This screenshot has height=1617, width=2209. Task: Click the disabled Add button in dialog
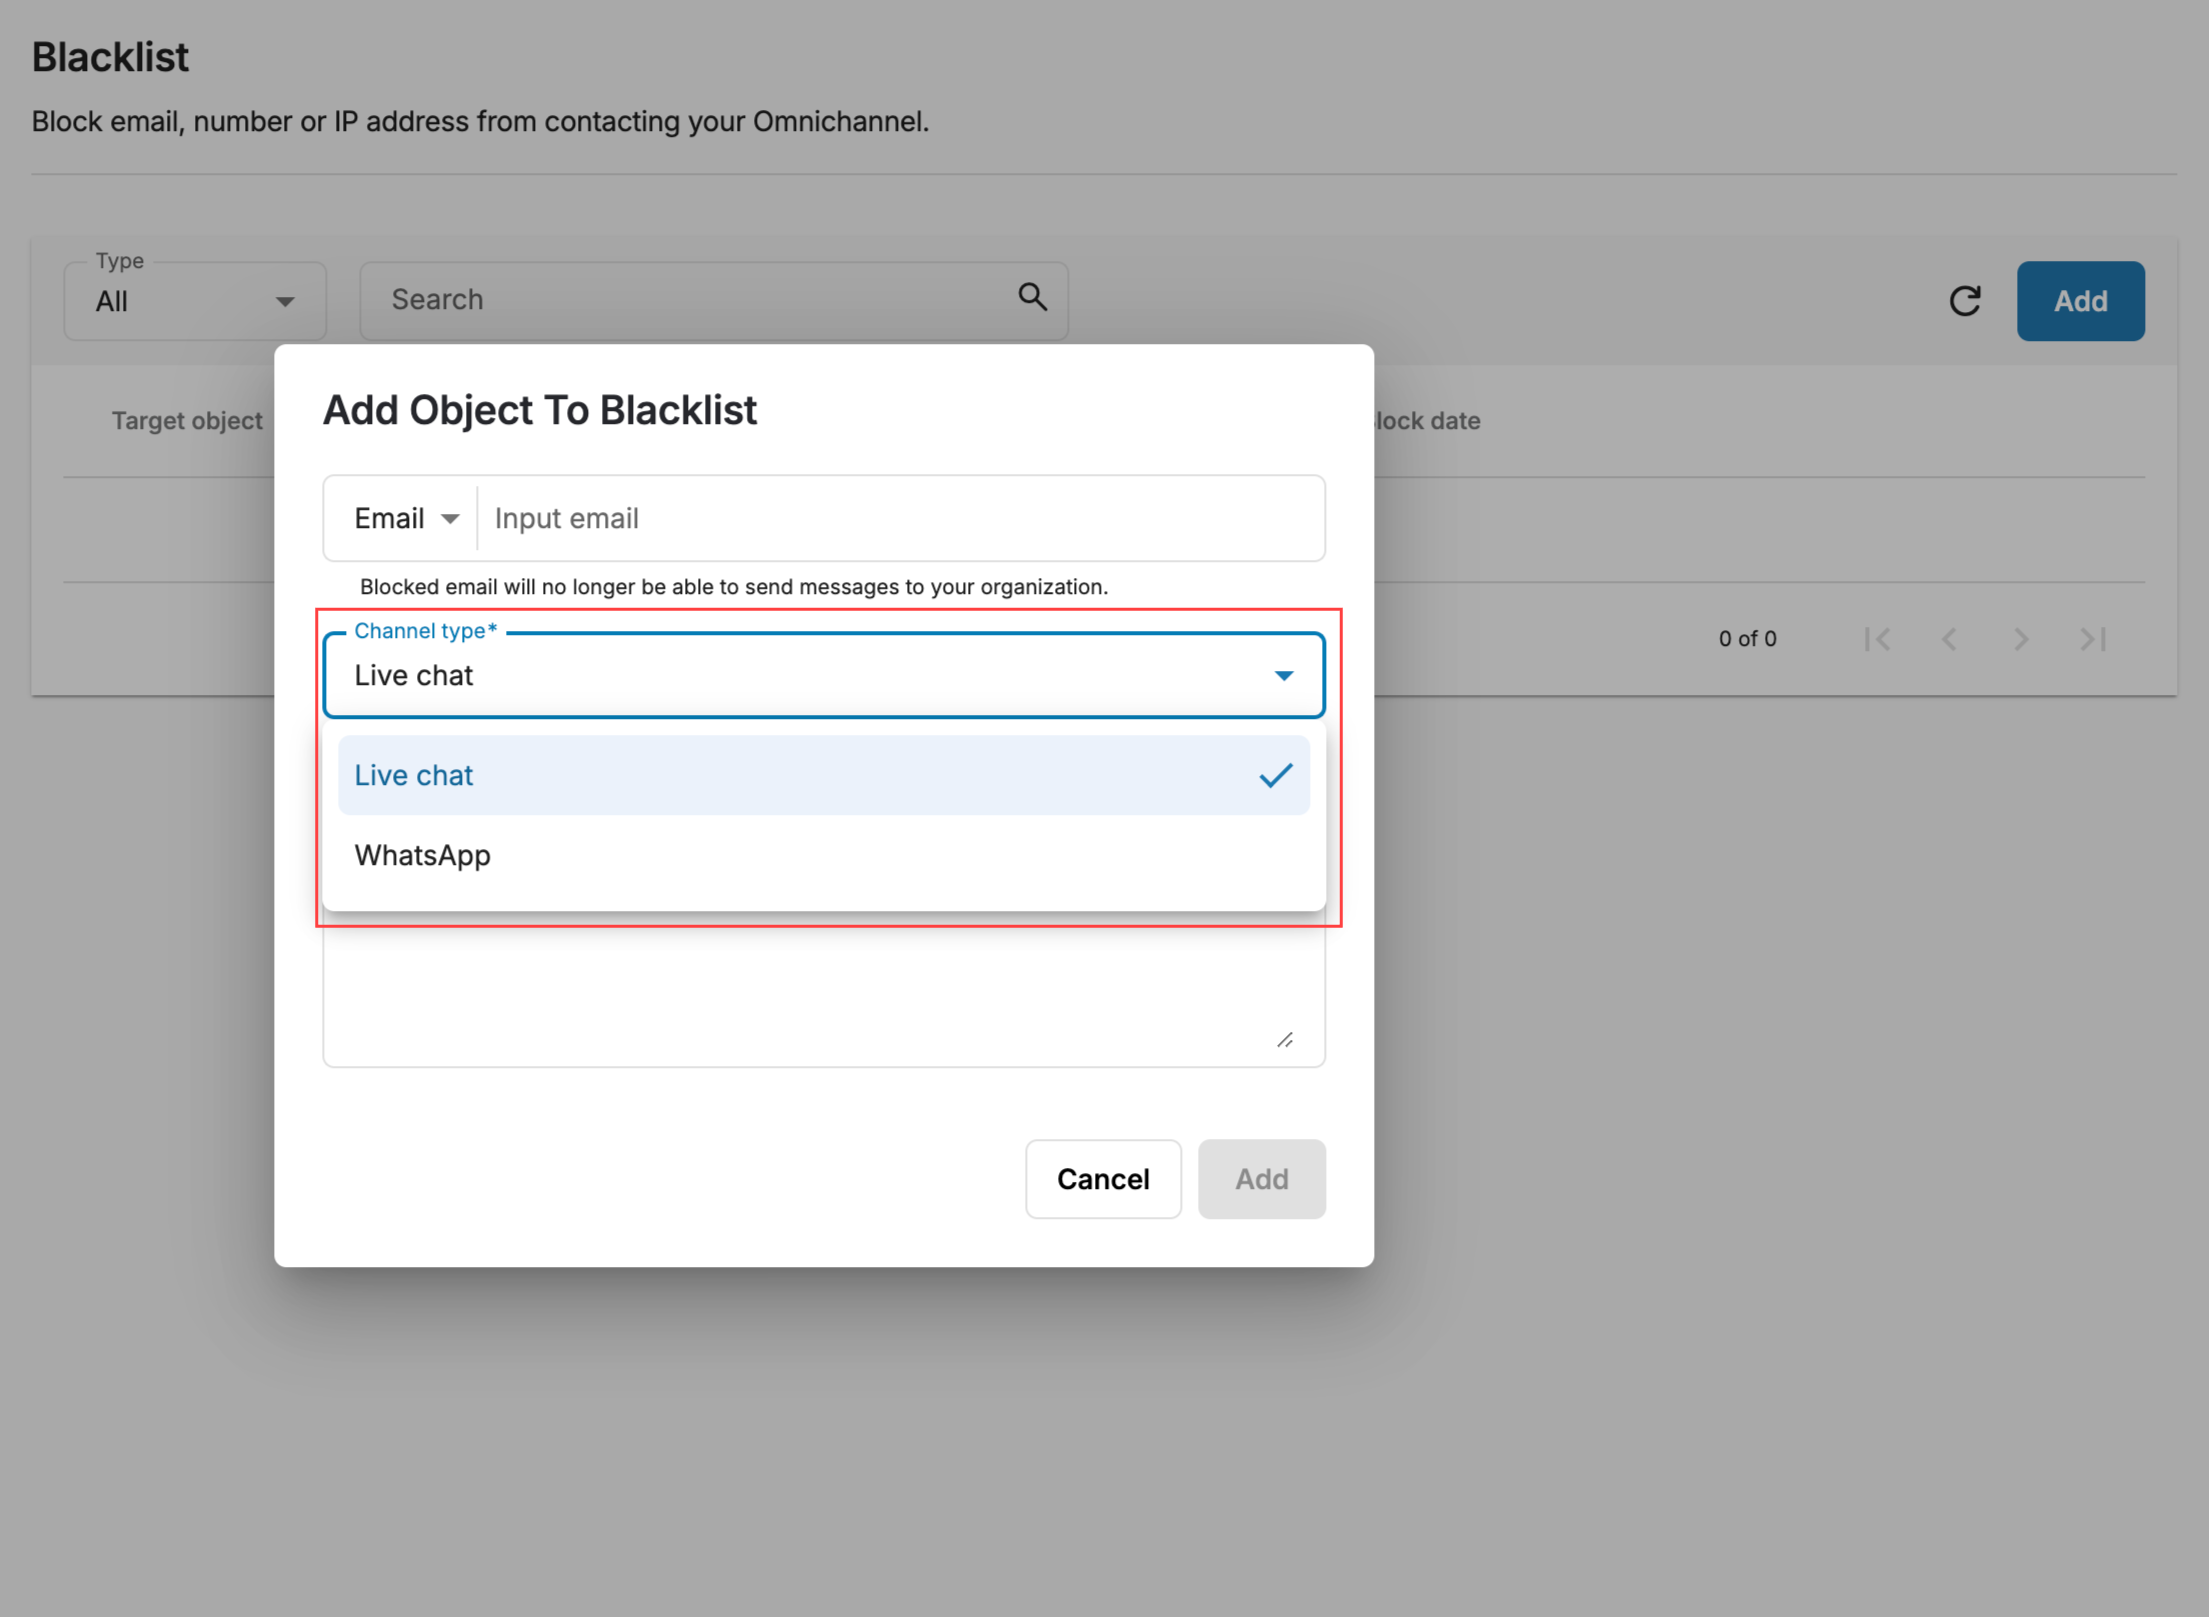tap(1261, 1179)
